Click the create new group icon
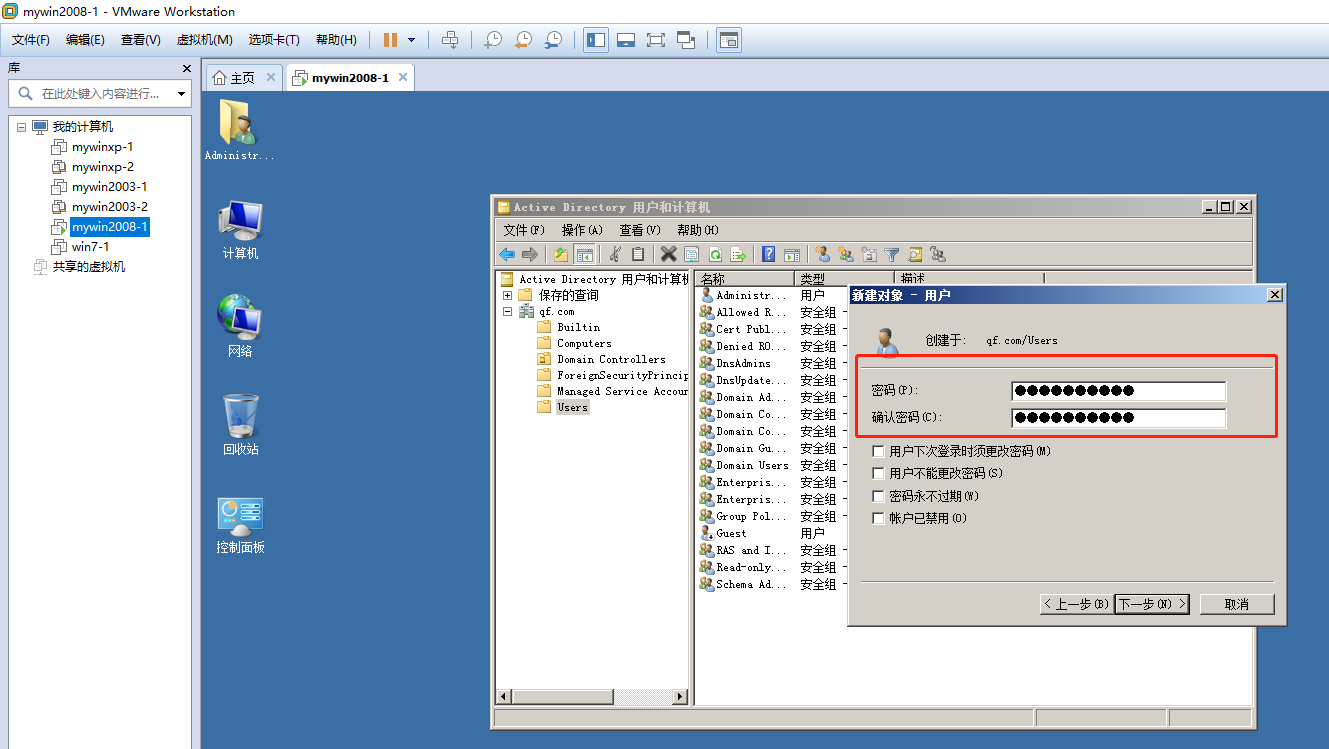This screenshot has width=1329, height=749. 846,254
